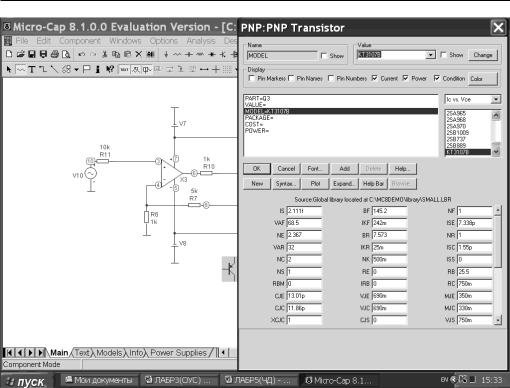Open Find with binoculars icon
Image resolution: width=510 pixels, height=388 pixels.
point(150,54)
